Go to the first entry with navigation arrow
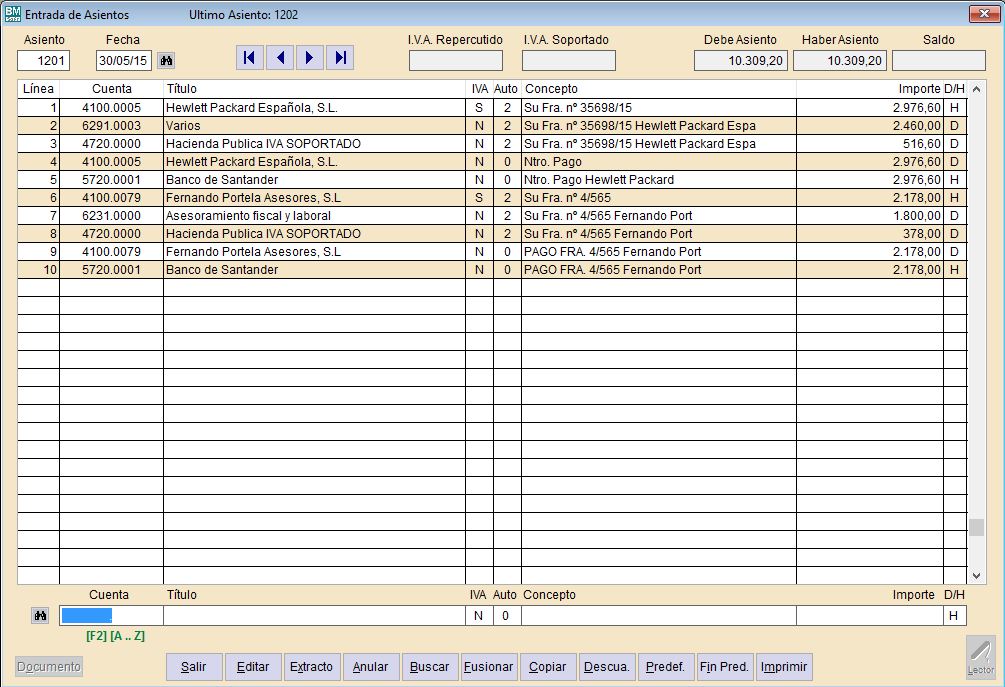The image size is (1005, 687). [x=250, y=58]
